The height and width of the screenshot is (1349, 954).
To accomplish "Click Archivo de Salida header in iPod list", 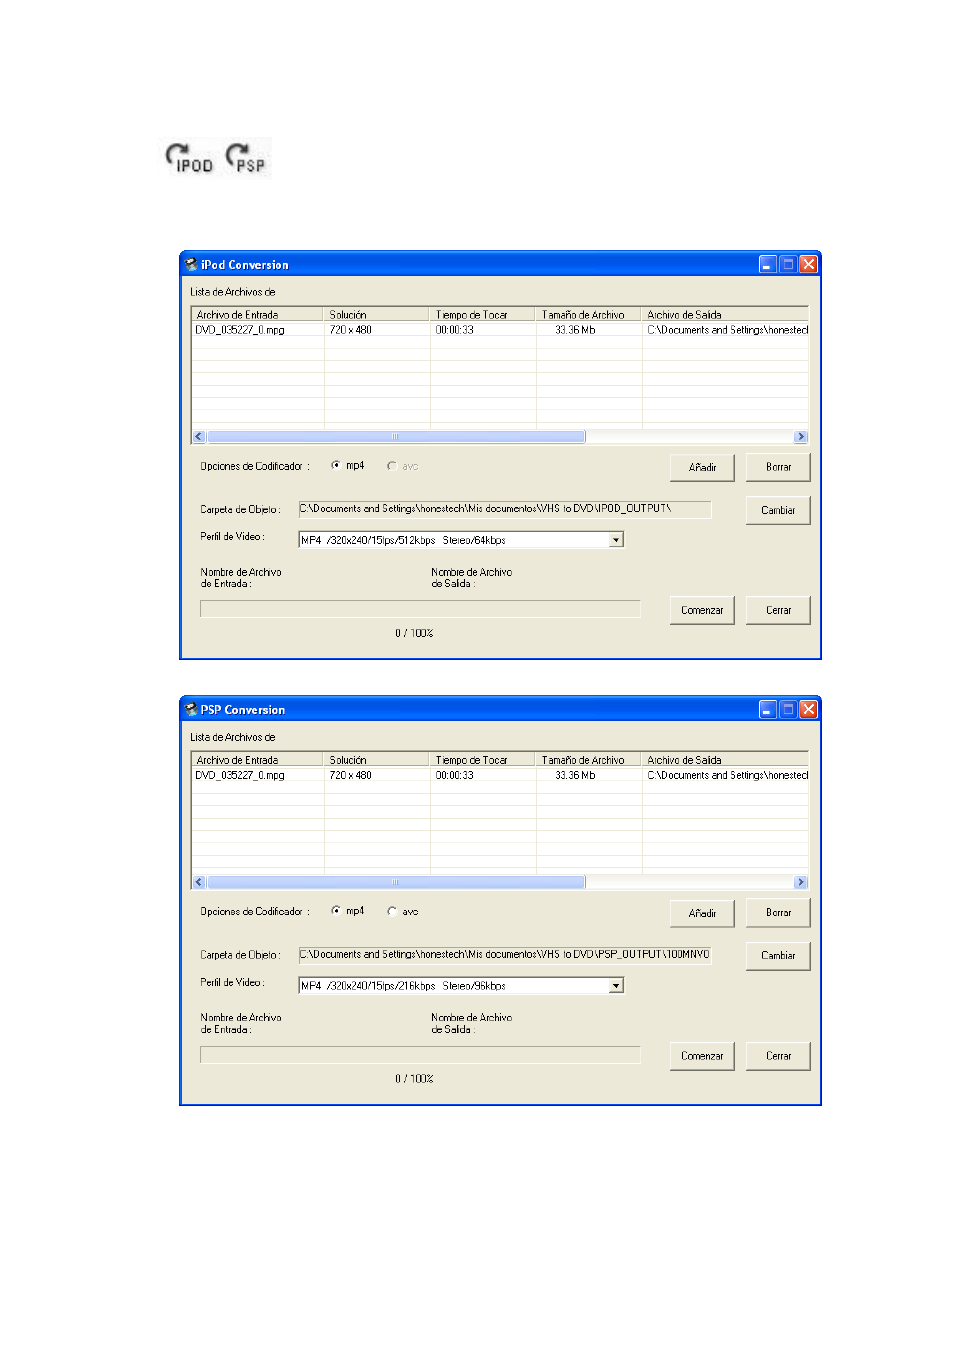I will tap(725, 314).
